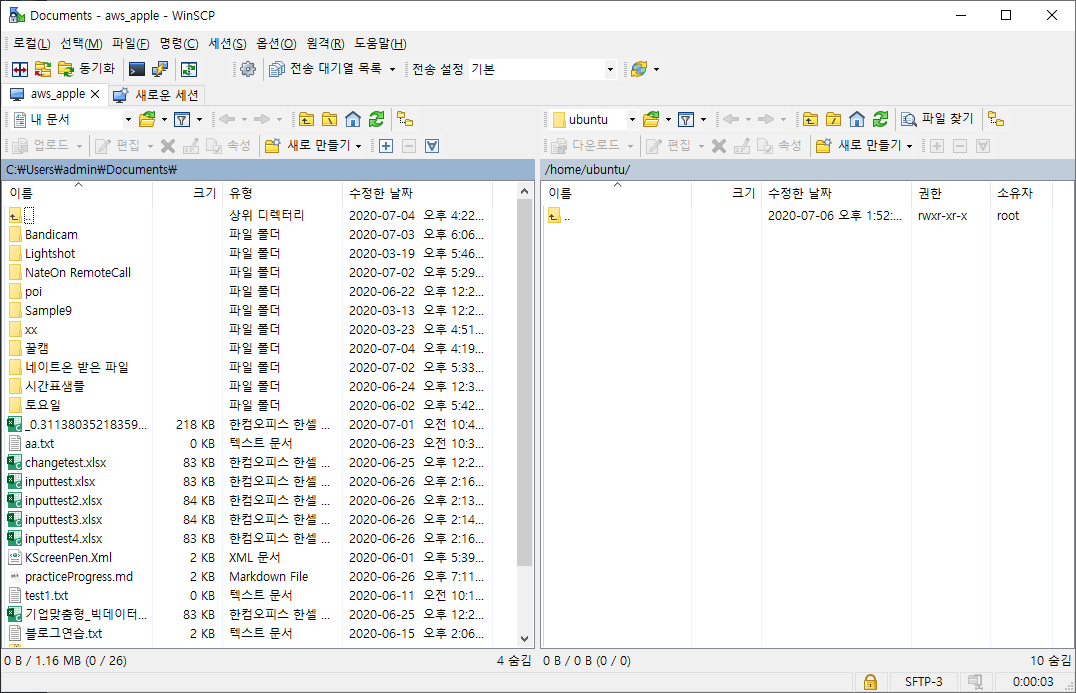This screenshot has width=1076, height=693.
Task: Close the aws_apple session tab
Action: [95, 94]
